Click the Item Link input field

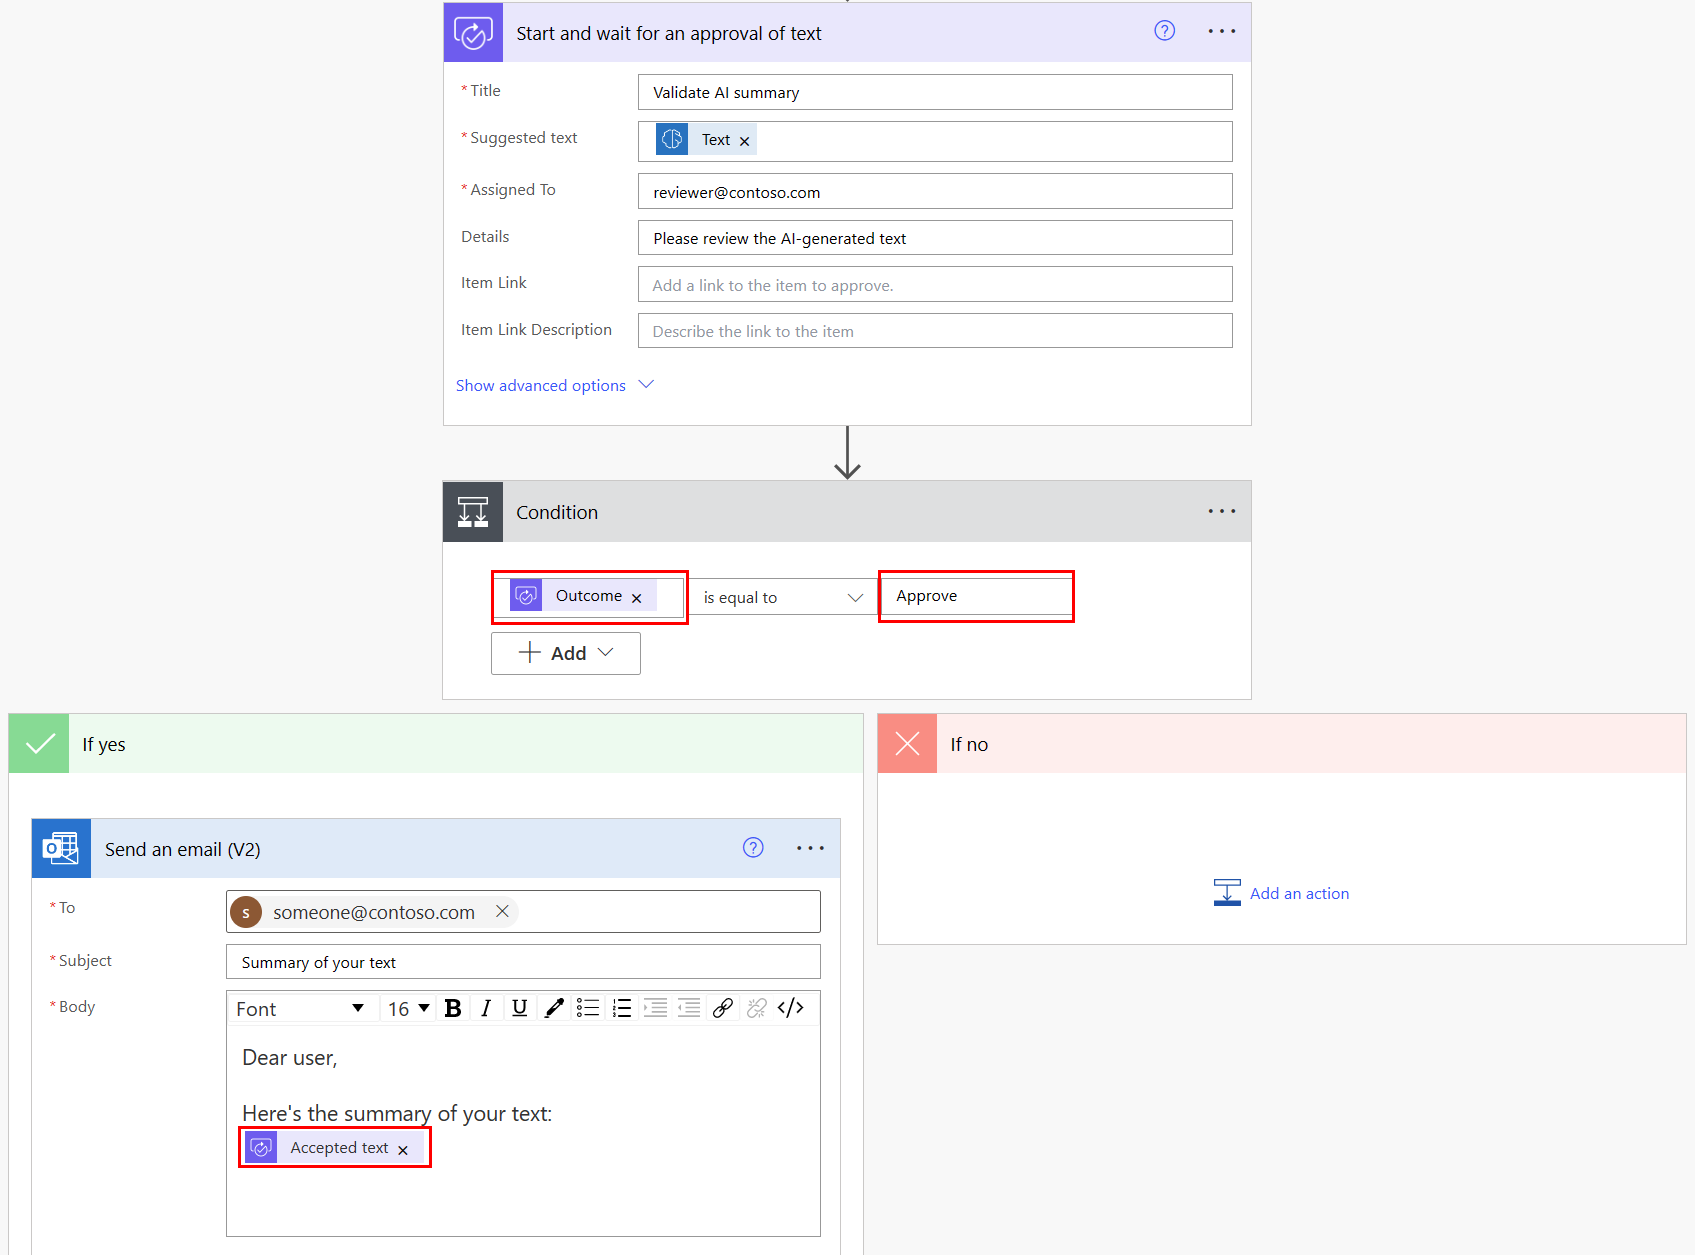click(x=935, y=285)
